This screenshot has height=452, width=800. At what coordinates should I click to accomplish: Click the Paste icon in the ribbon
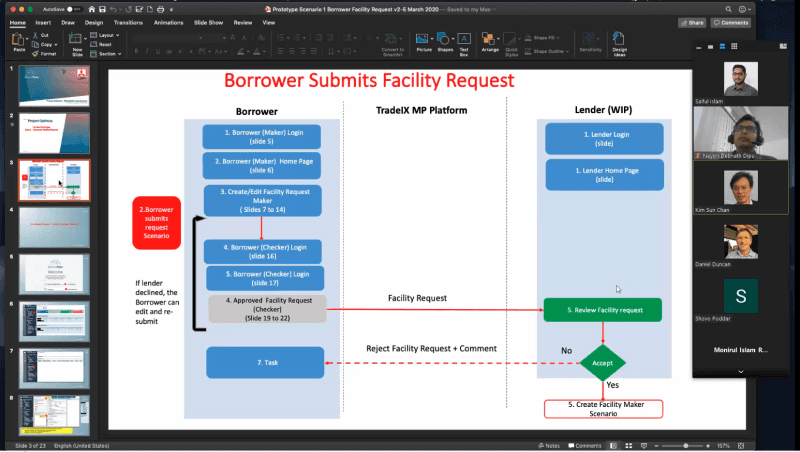[x=19, y=39]
